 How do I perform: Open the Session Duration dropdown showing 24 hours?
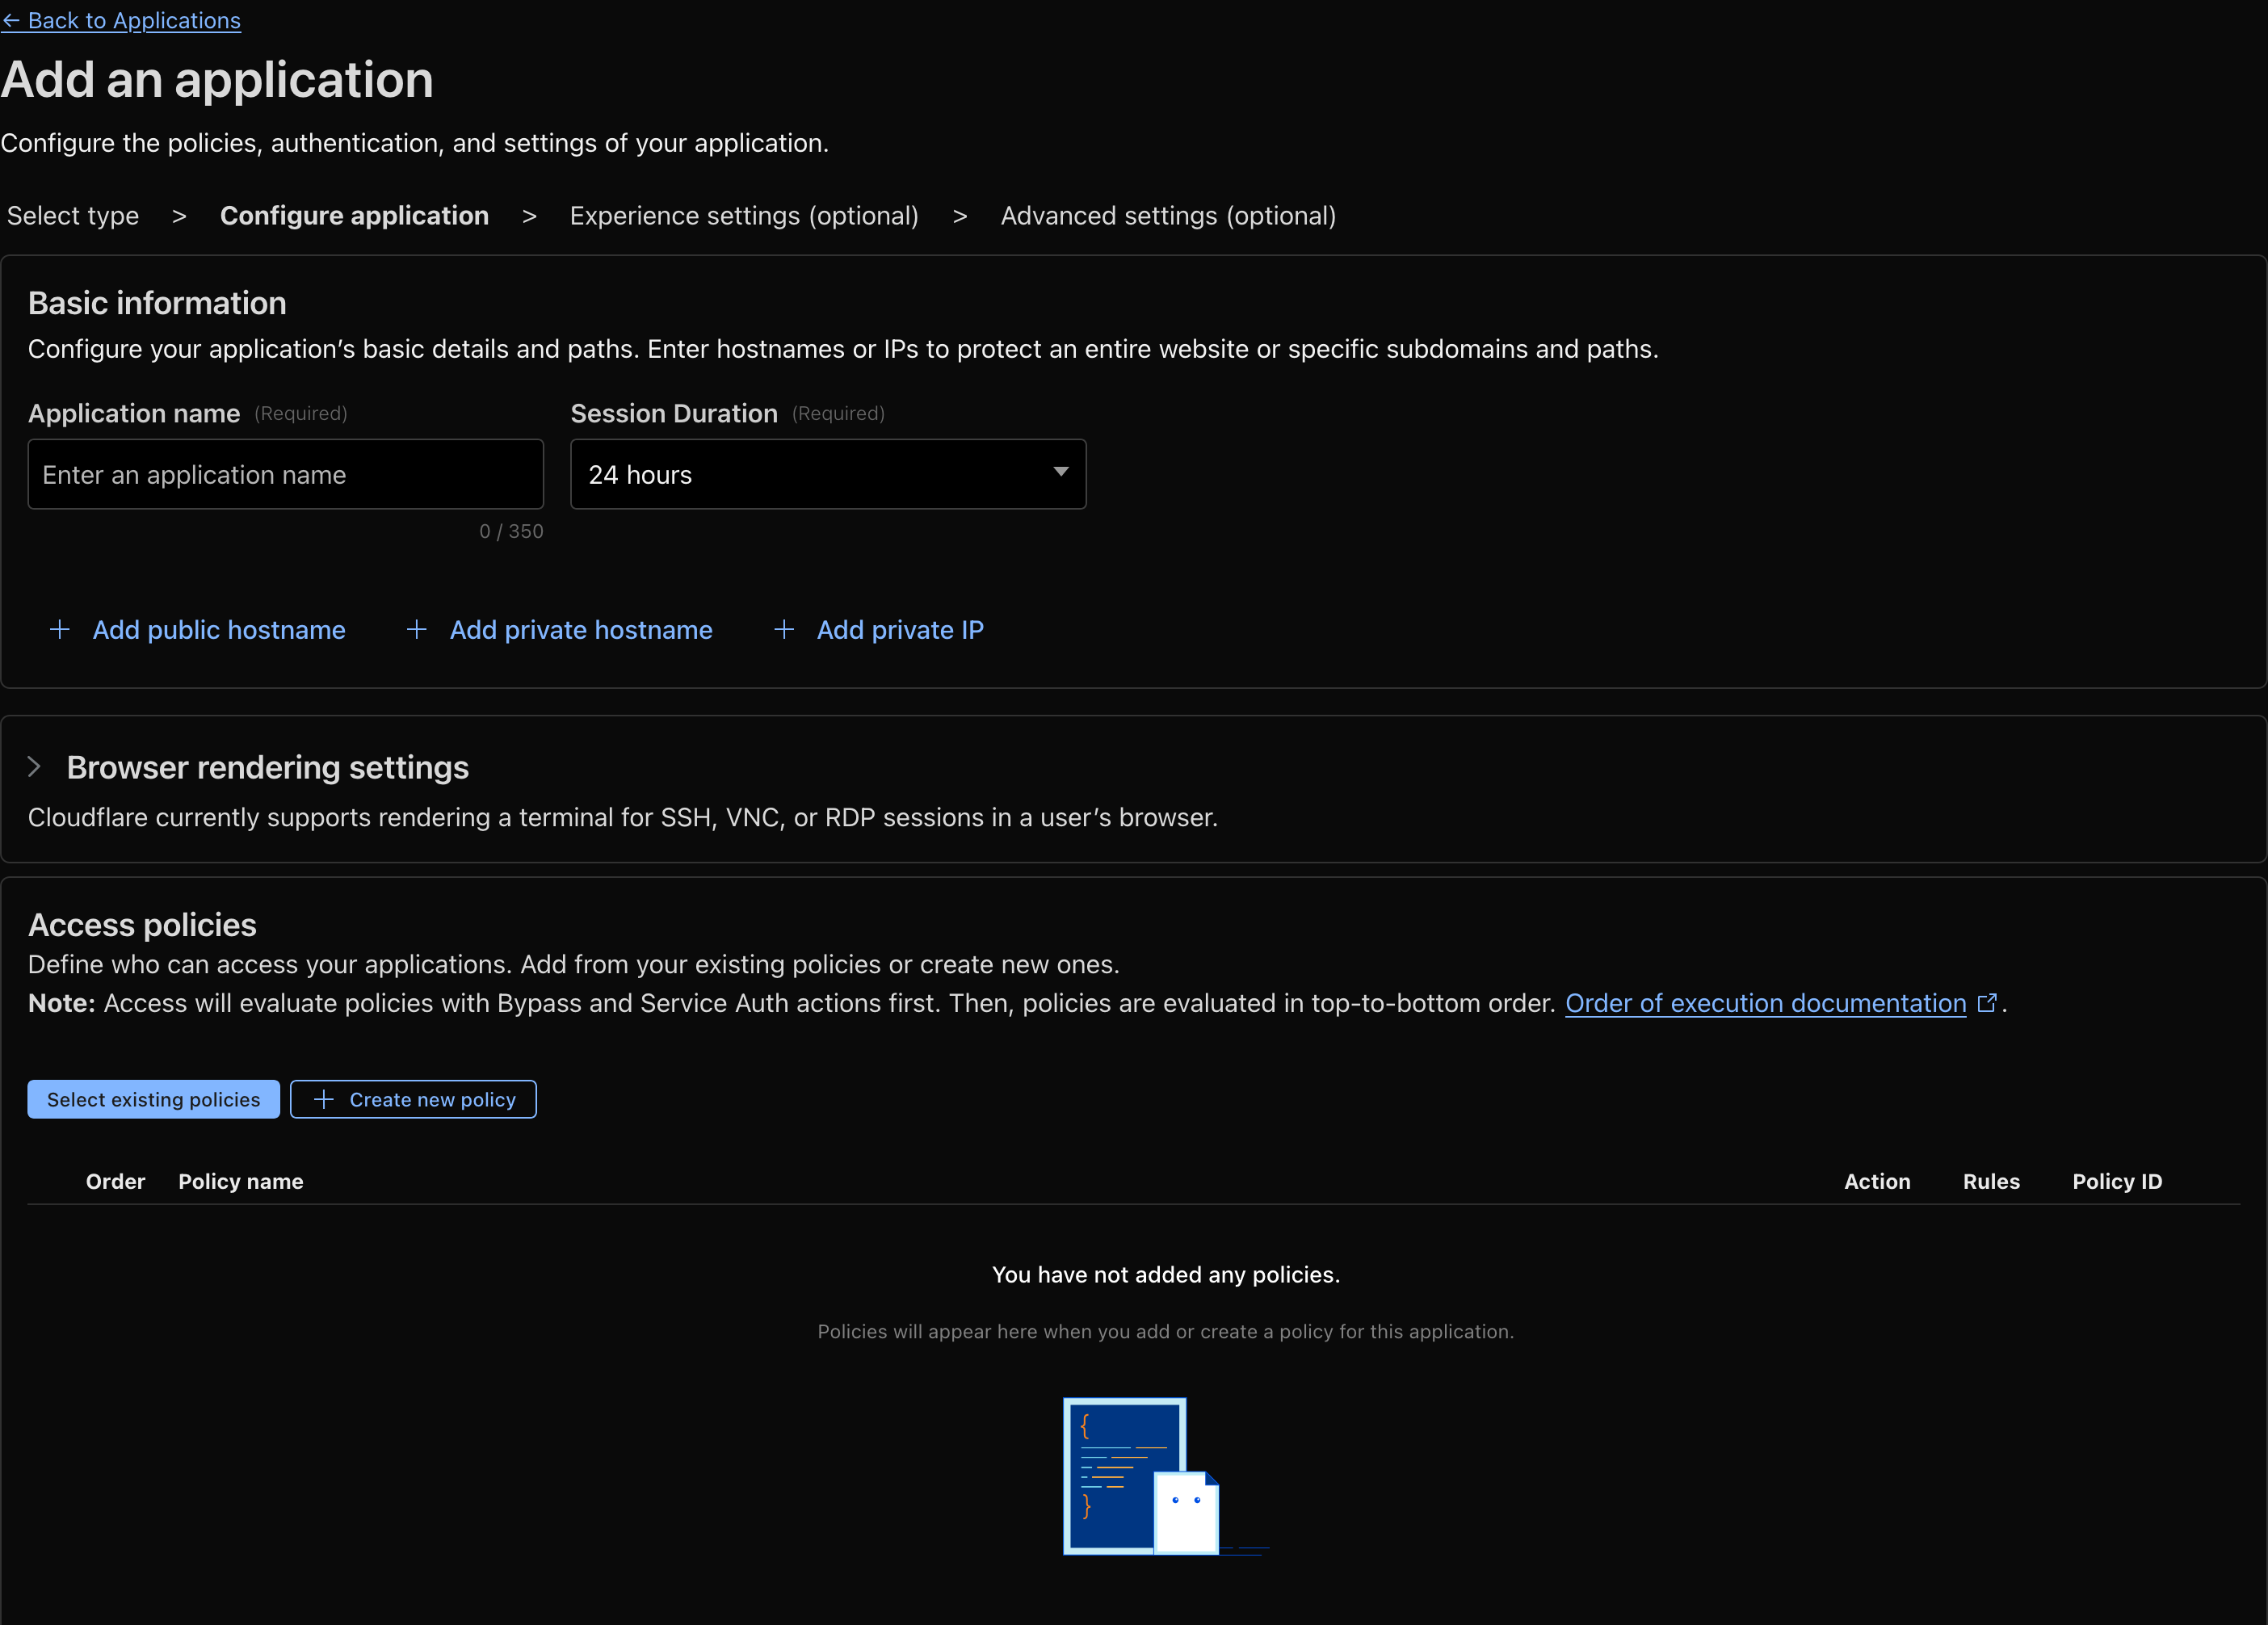827,474
